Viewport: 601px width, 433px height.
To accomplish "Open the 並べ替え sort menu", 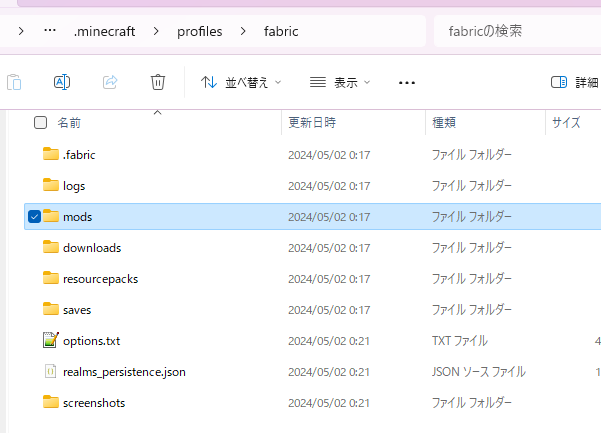I will click(241, 82).
